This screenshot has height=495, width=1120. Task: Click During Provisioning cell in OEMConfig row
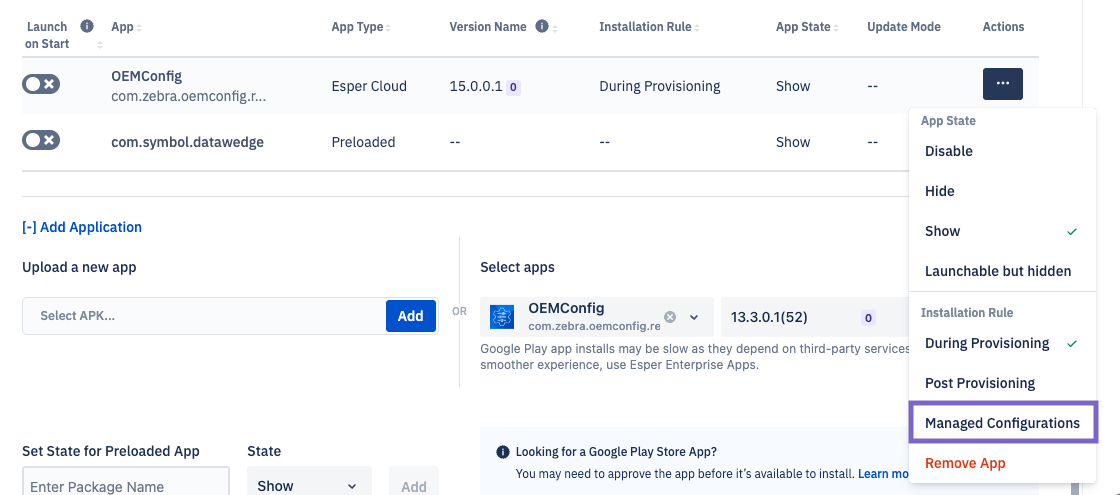660,86
